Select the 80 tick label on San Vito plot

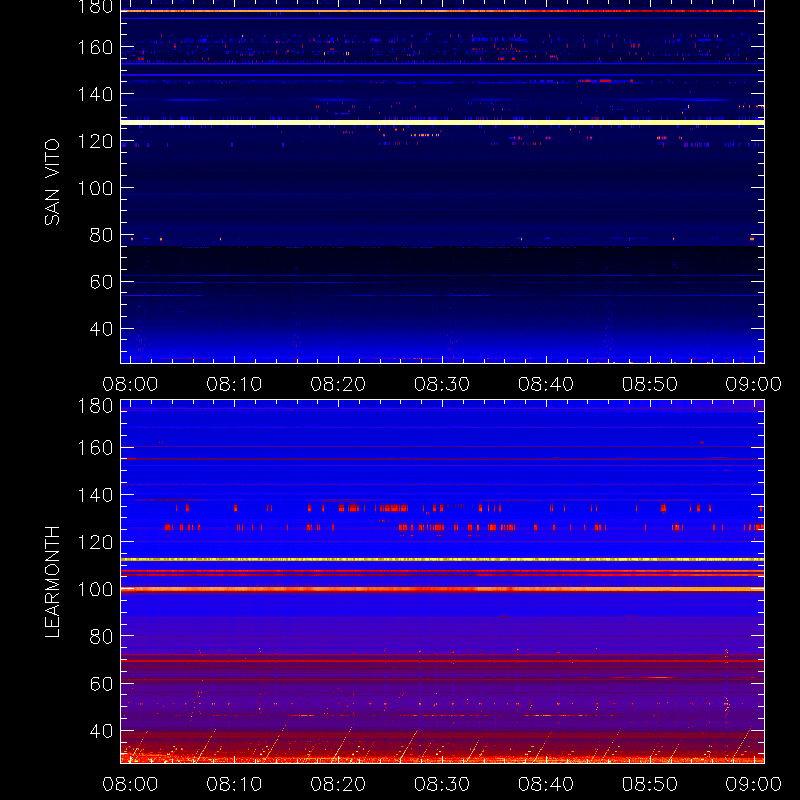101,235
